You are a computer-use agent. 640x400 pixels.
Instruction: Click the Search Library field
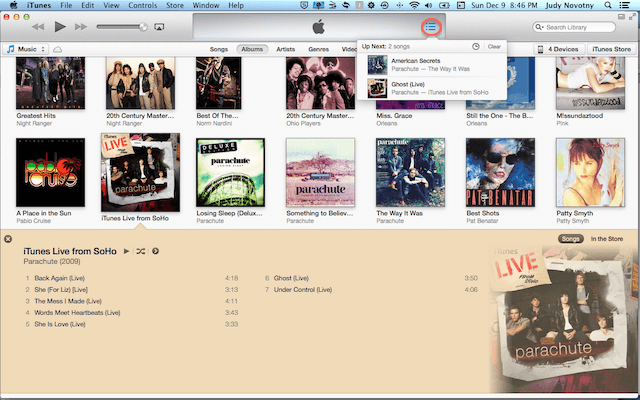pyautogui.click(x=574, y=27)
